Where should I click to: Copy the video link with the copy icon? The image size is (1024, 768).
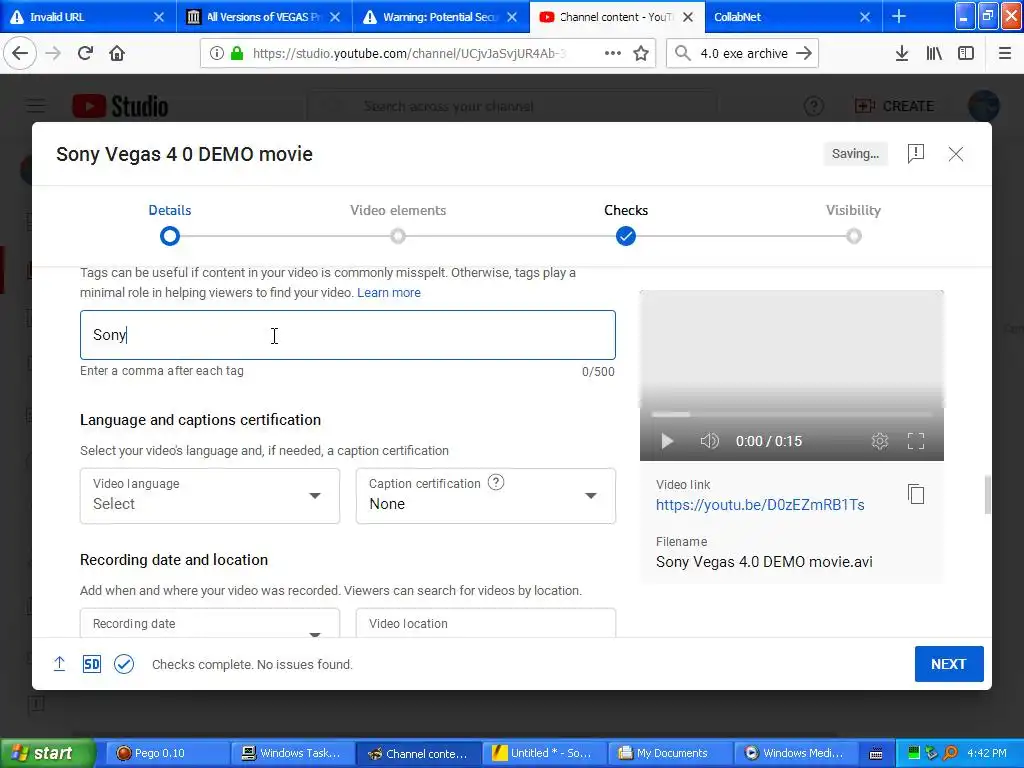click(916, 494)
